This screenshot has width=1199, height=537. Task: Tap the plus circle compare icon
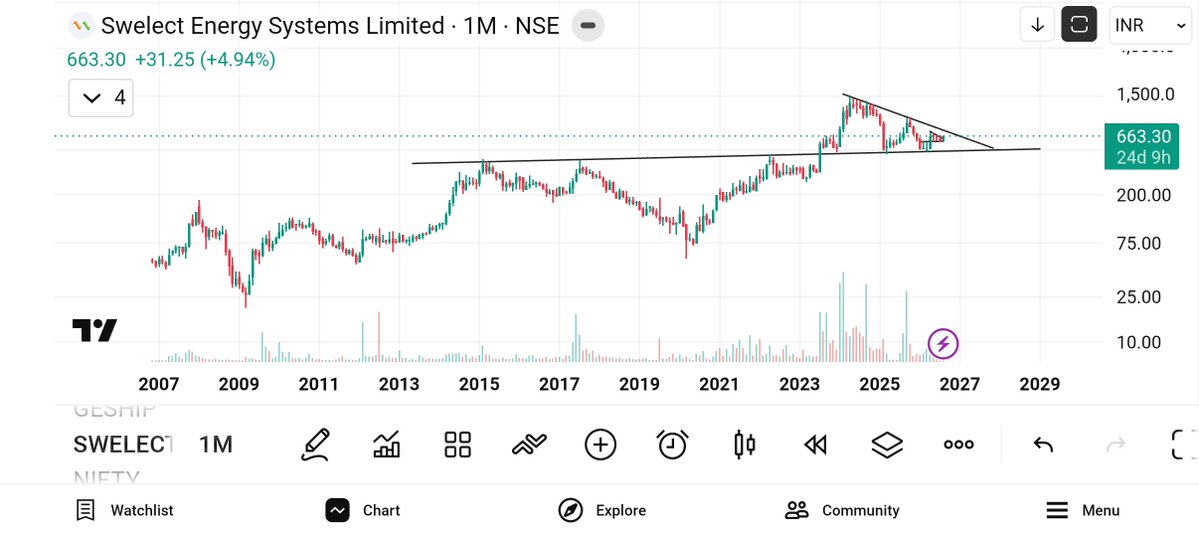tap(600, 444)
